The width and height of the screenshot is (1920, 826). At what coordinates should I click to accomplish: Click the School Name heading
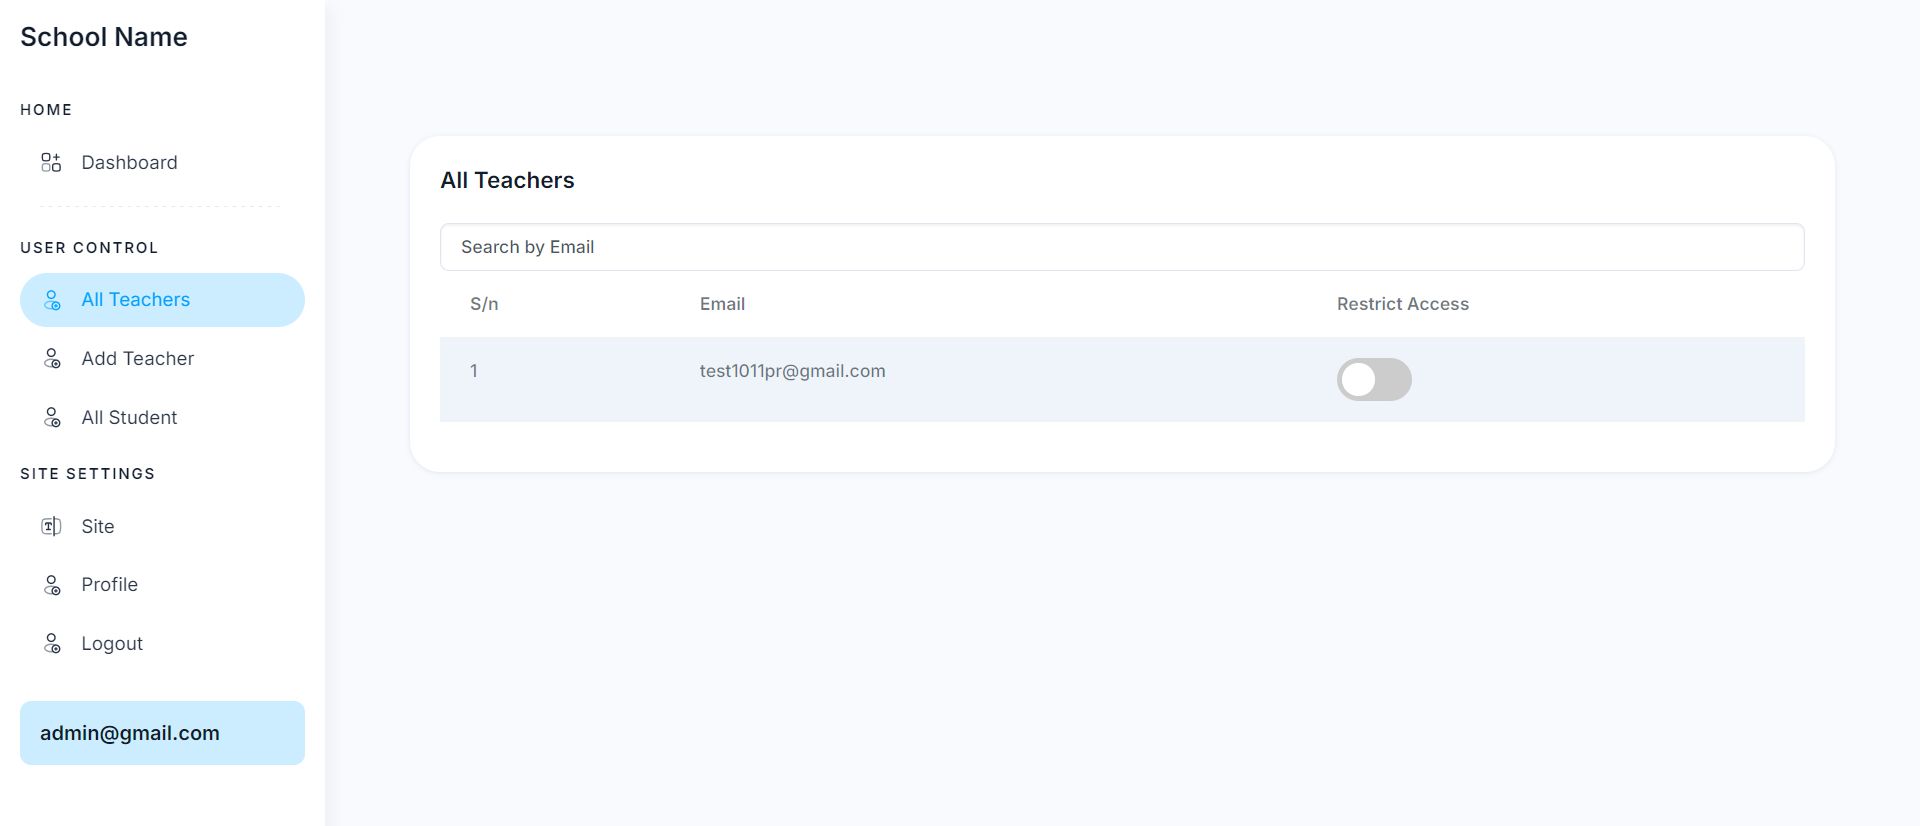pos(104,37)
